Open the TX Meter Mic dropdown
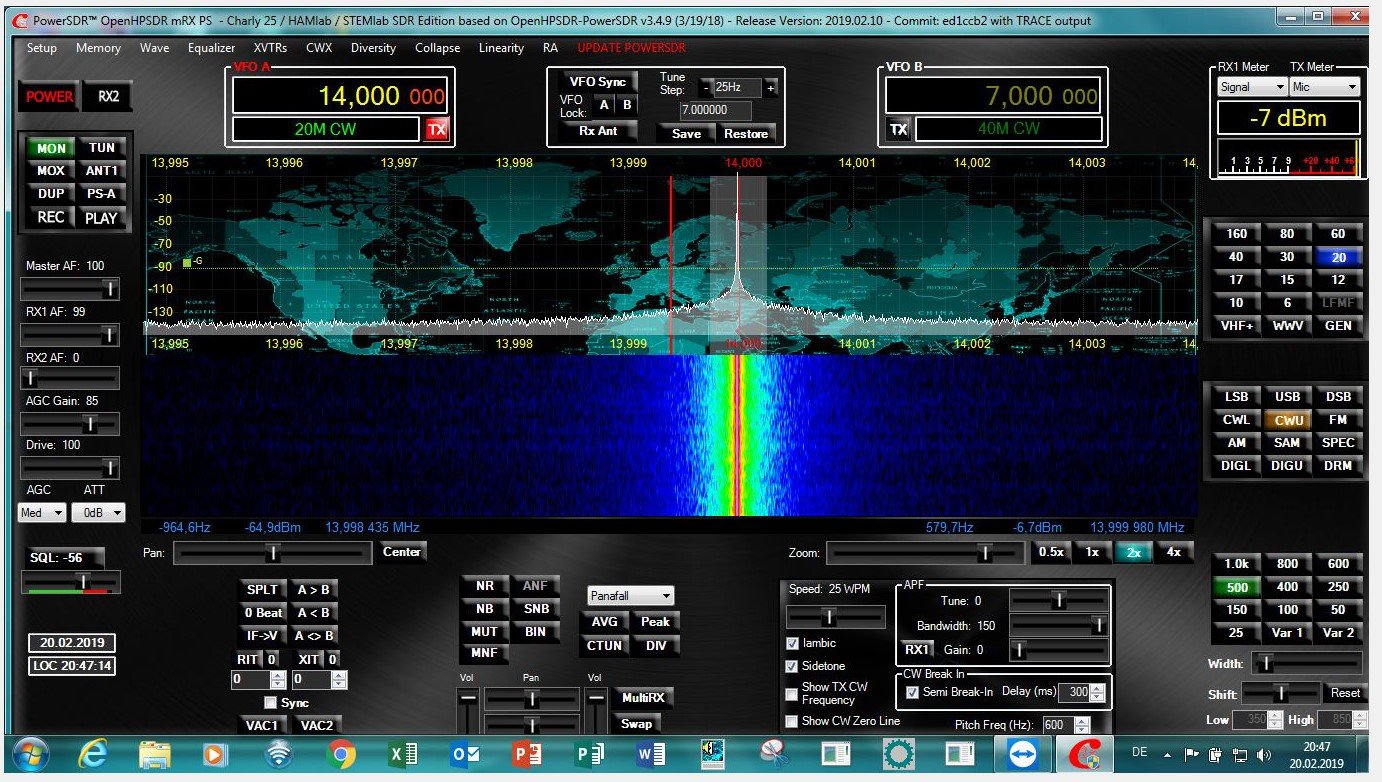Viewport: 1382px width, 782px height. (x=1325, y=87)
